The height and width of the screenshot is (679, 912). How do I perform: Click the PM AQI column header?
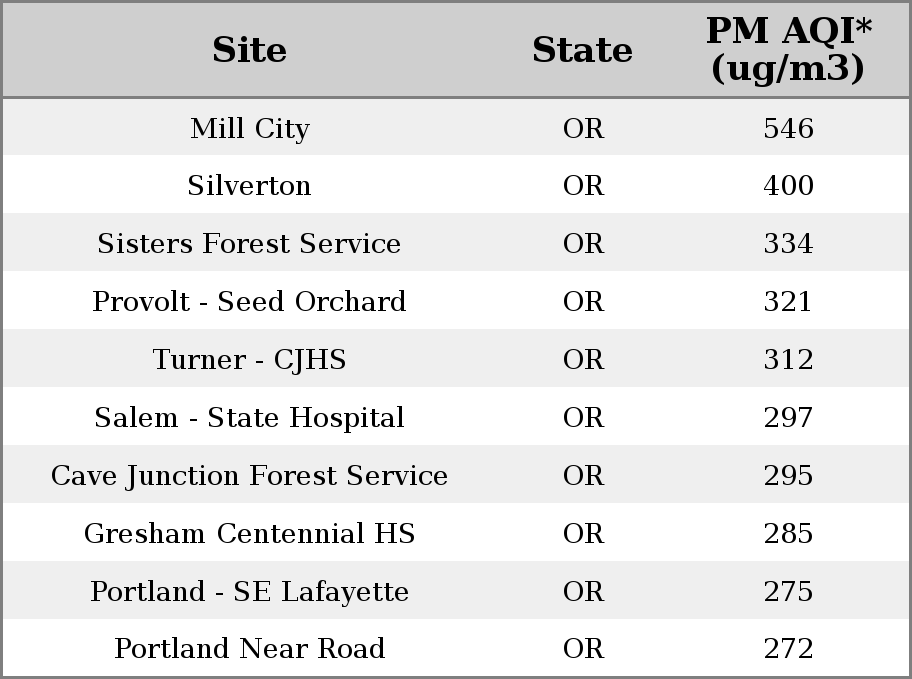coord(788,49)
